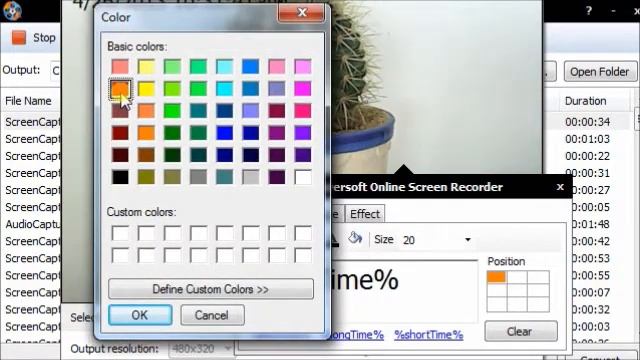This screenshot has height=360, width=640.
Task: Pick the cyan swatch in second row
Action: (224, 89)
